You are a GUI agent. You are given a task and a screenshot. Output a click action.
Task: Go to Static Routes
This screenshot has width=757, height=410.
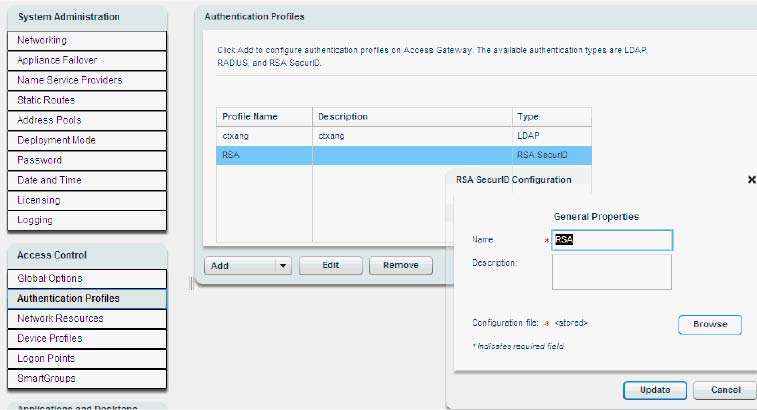87,100
